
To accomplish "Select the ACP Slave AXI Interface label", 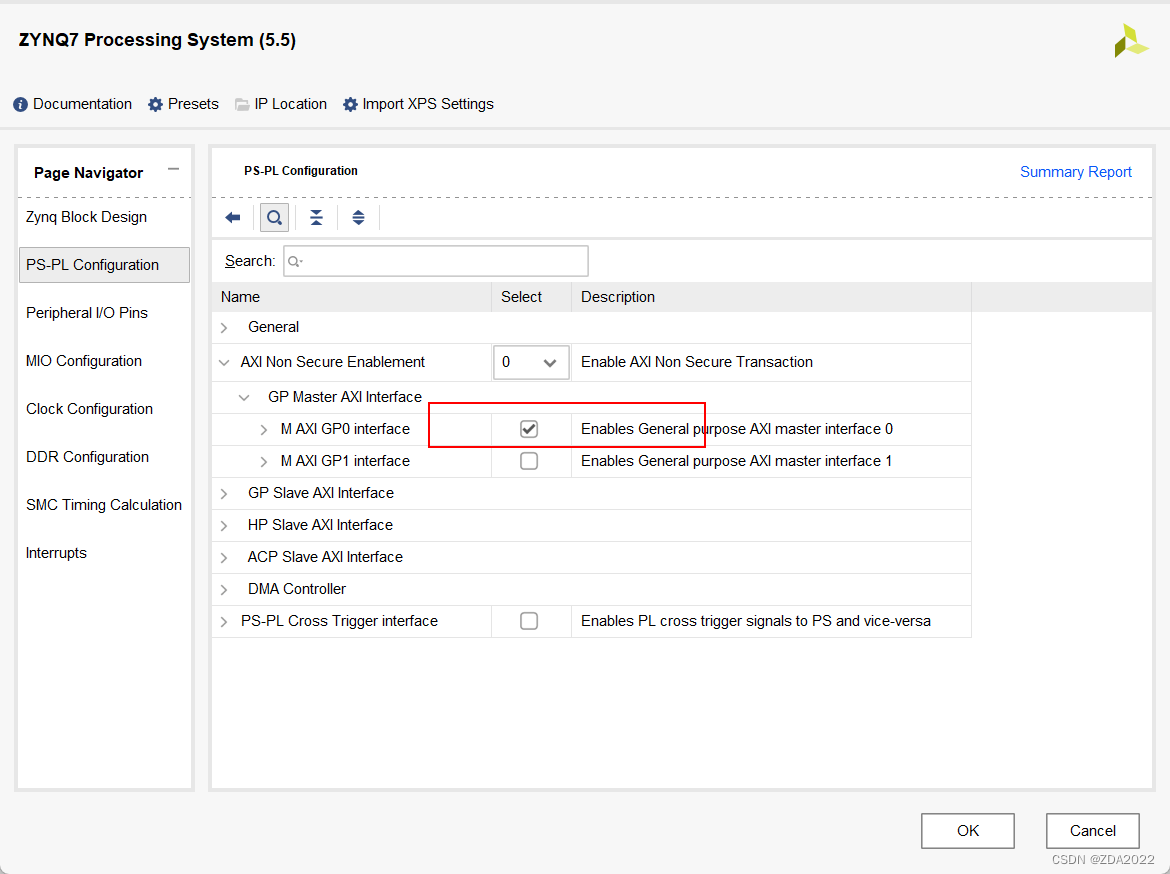I will click(325, 558).
